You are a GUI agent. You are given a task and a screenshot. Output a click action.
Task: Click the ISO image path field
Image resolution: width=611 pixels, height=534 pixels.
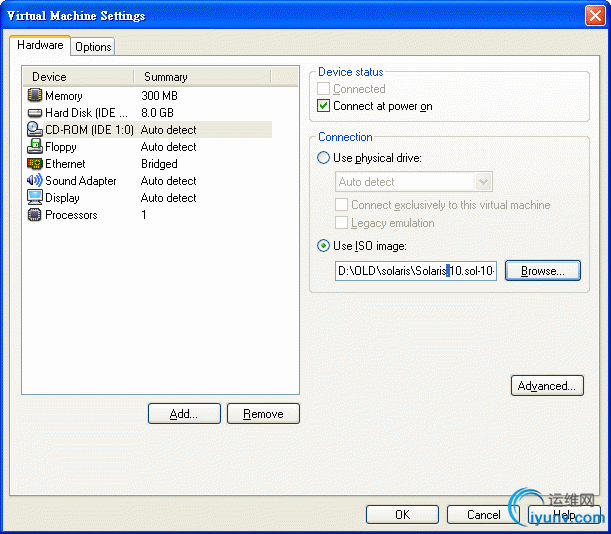(416, 271)
